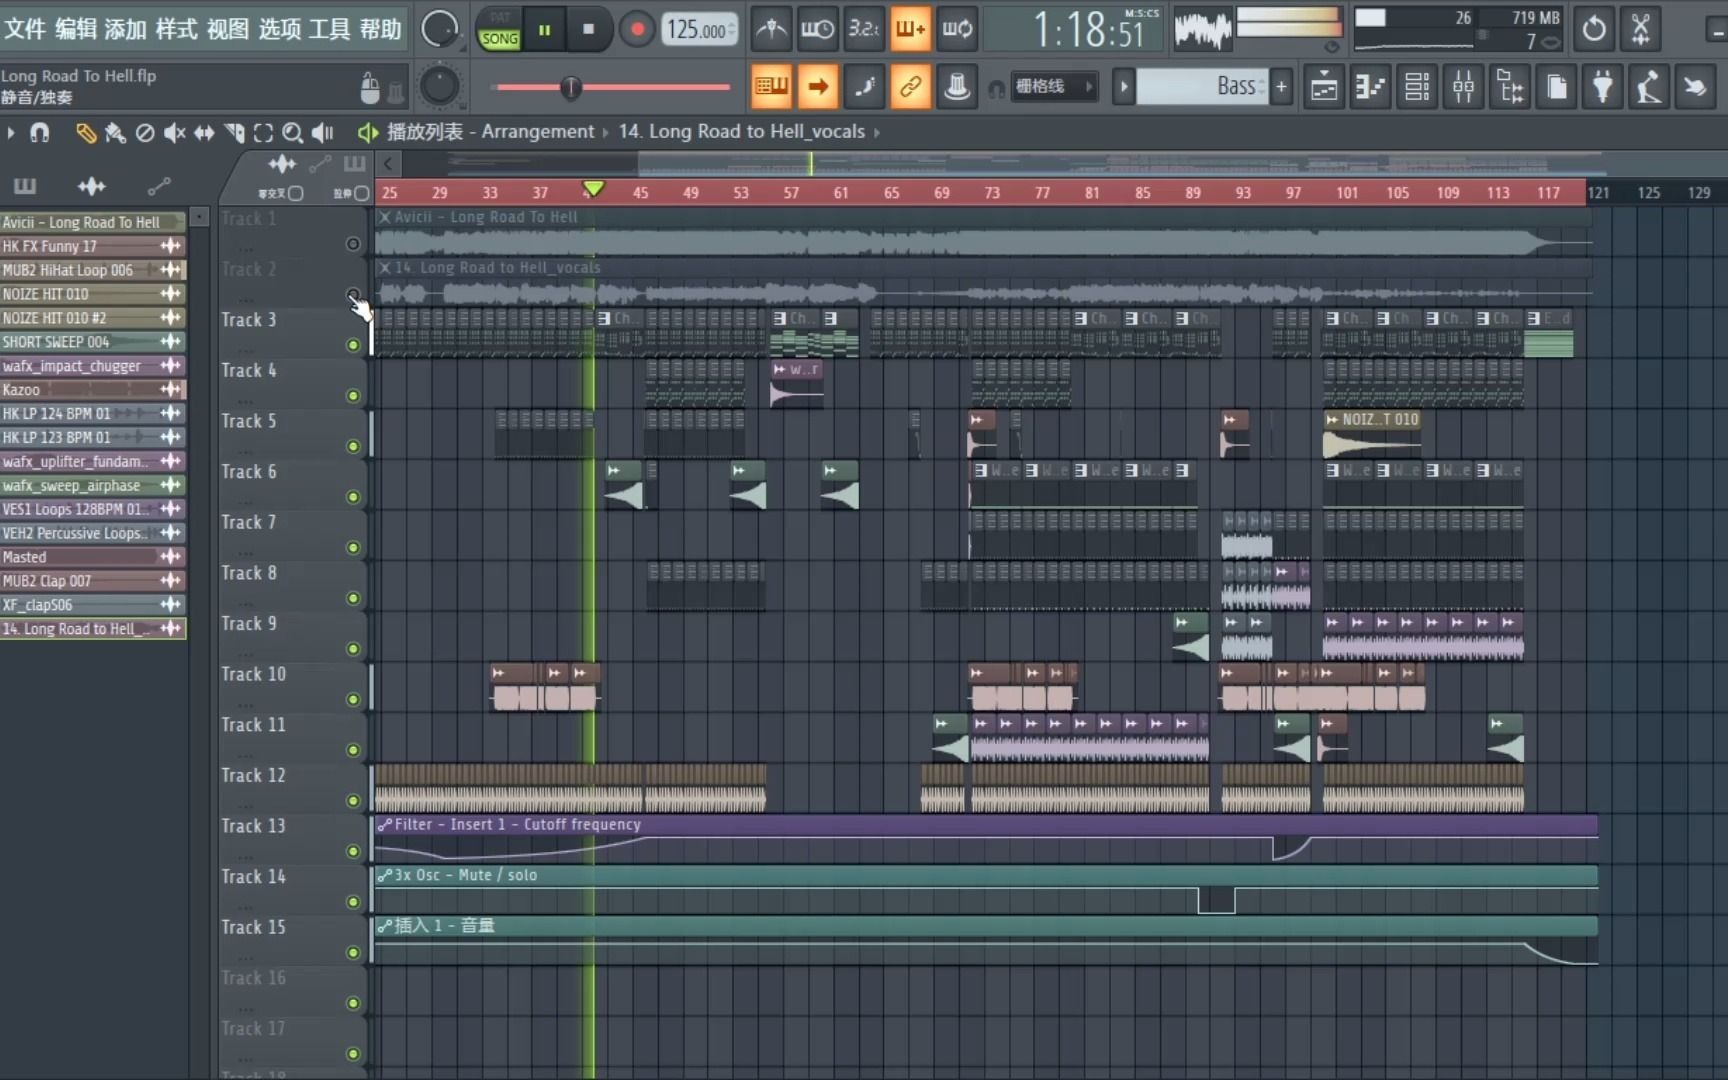
Task: Expand the pattern selector arrow
Action: [1123, 87]
